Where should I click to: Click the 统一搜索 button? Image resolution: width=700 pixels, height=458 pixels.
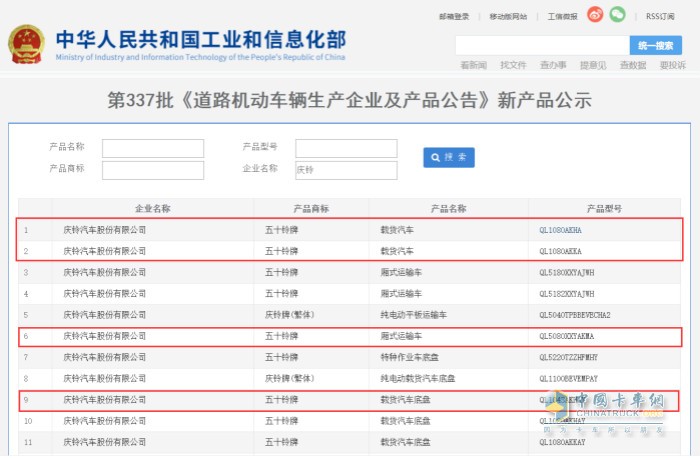(x=655, y=45)
